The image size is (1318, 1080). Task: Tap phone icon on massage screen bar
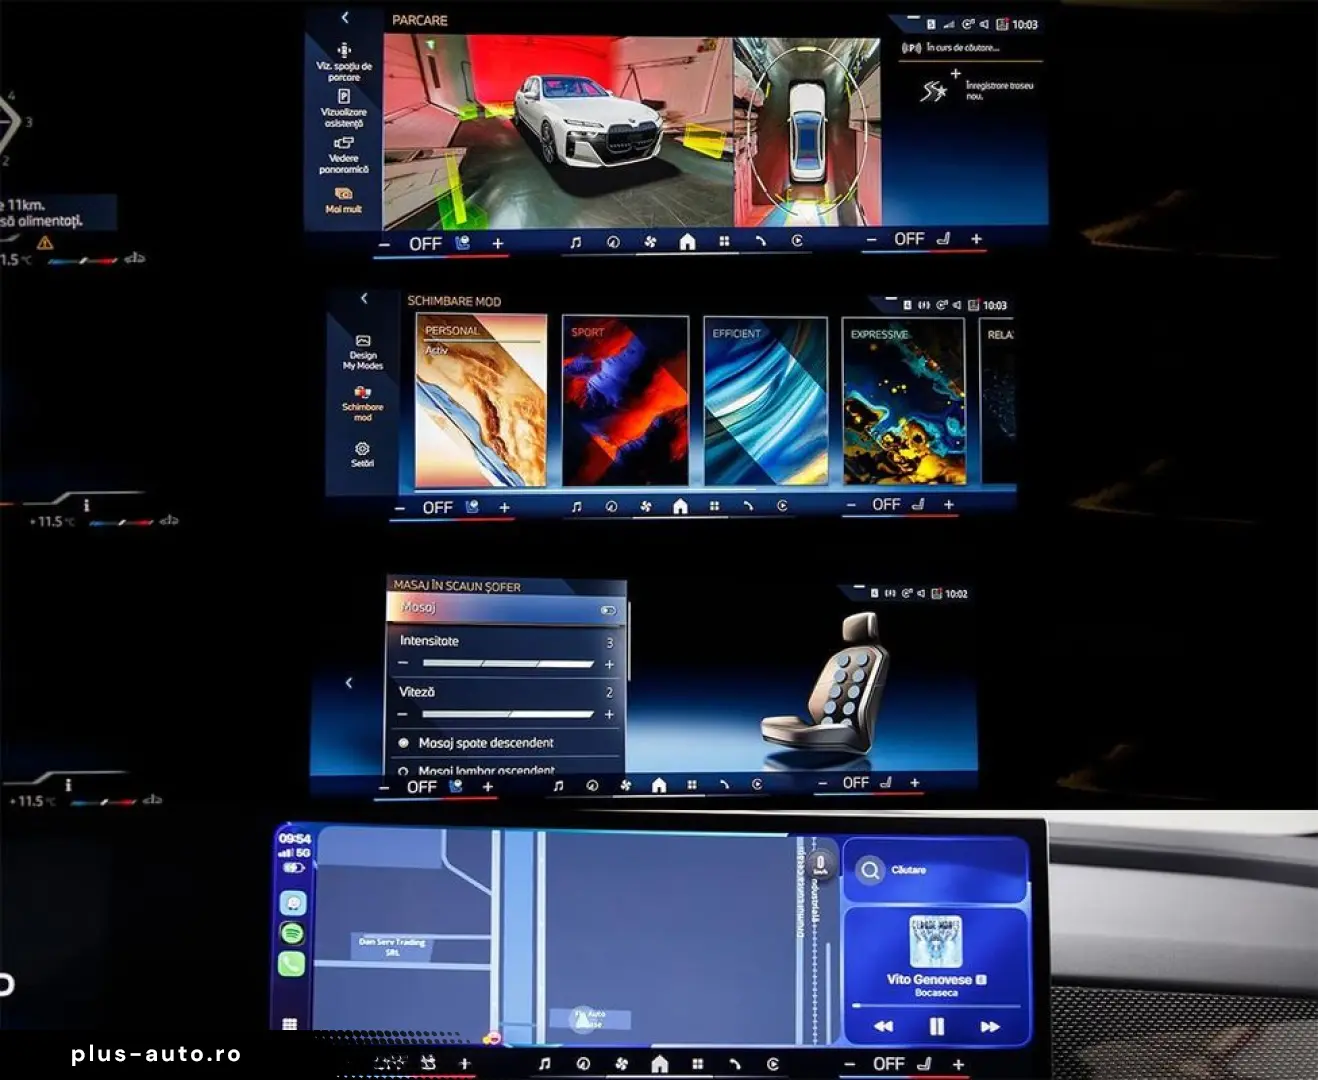click(724, 785)
